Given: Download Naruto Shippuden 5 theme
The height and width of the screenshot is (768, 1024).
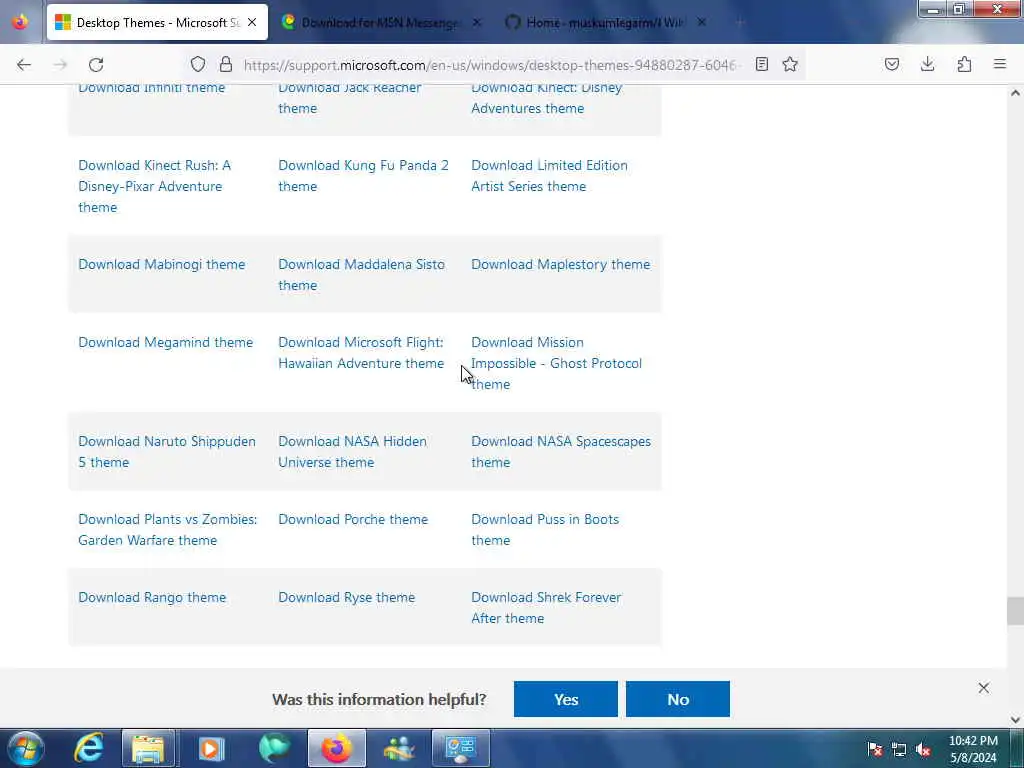Looking at the screenshot, I should [x=167, y=452].
